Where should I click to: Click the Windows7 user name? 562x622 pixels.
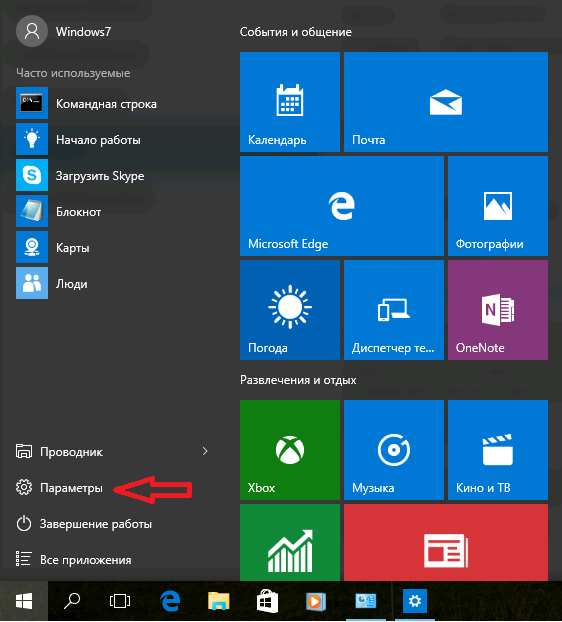[x=83, y=32]
